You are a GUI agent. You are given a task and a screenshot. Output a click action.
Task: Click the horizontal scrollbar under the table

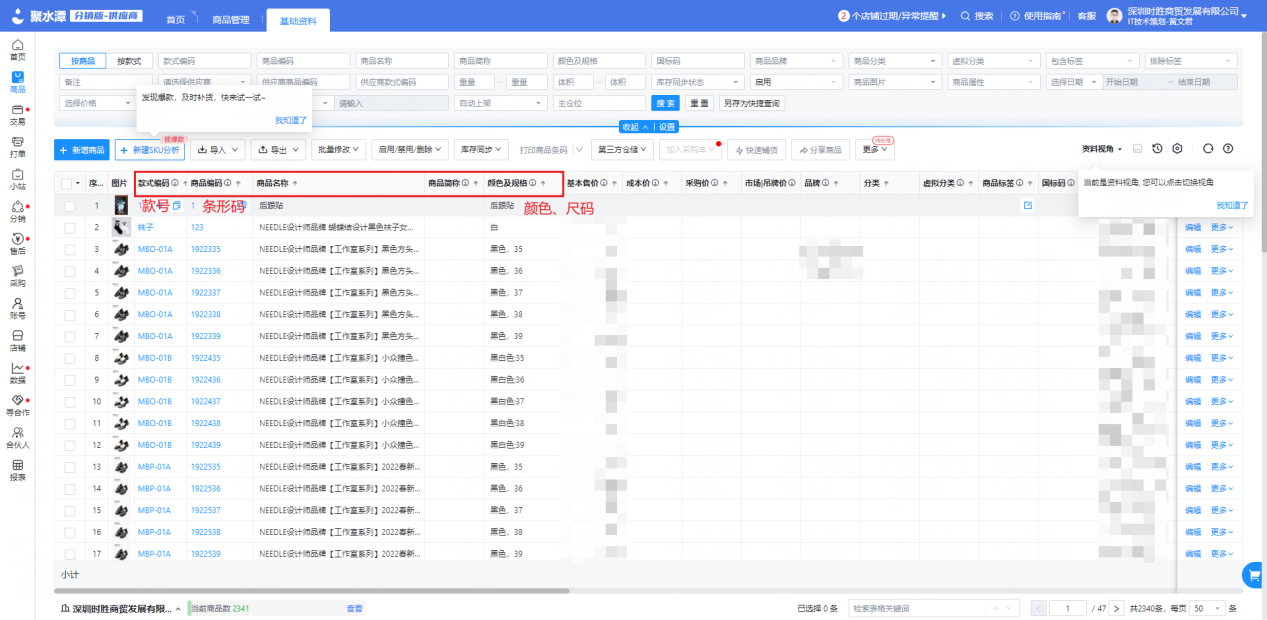[312, 591]
